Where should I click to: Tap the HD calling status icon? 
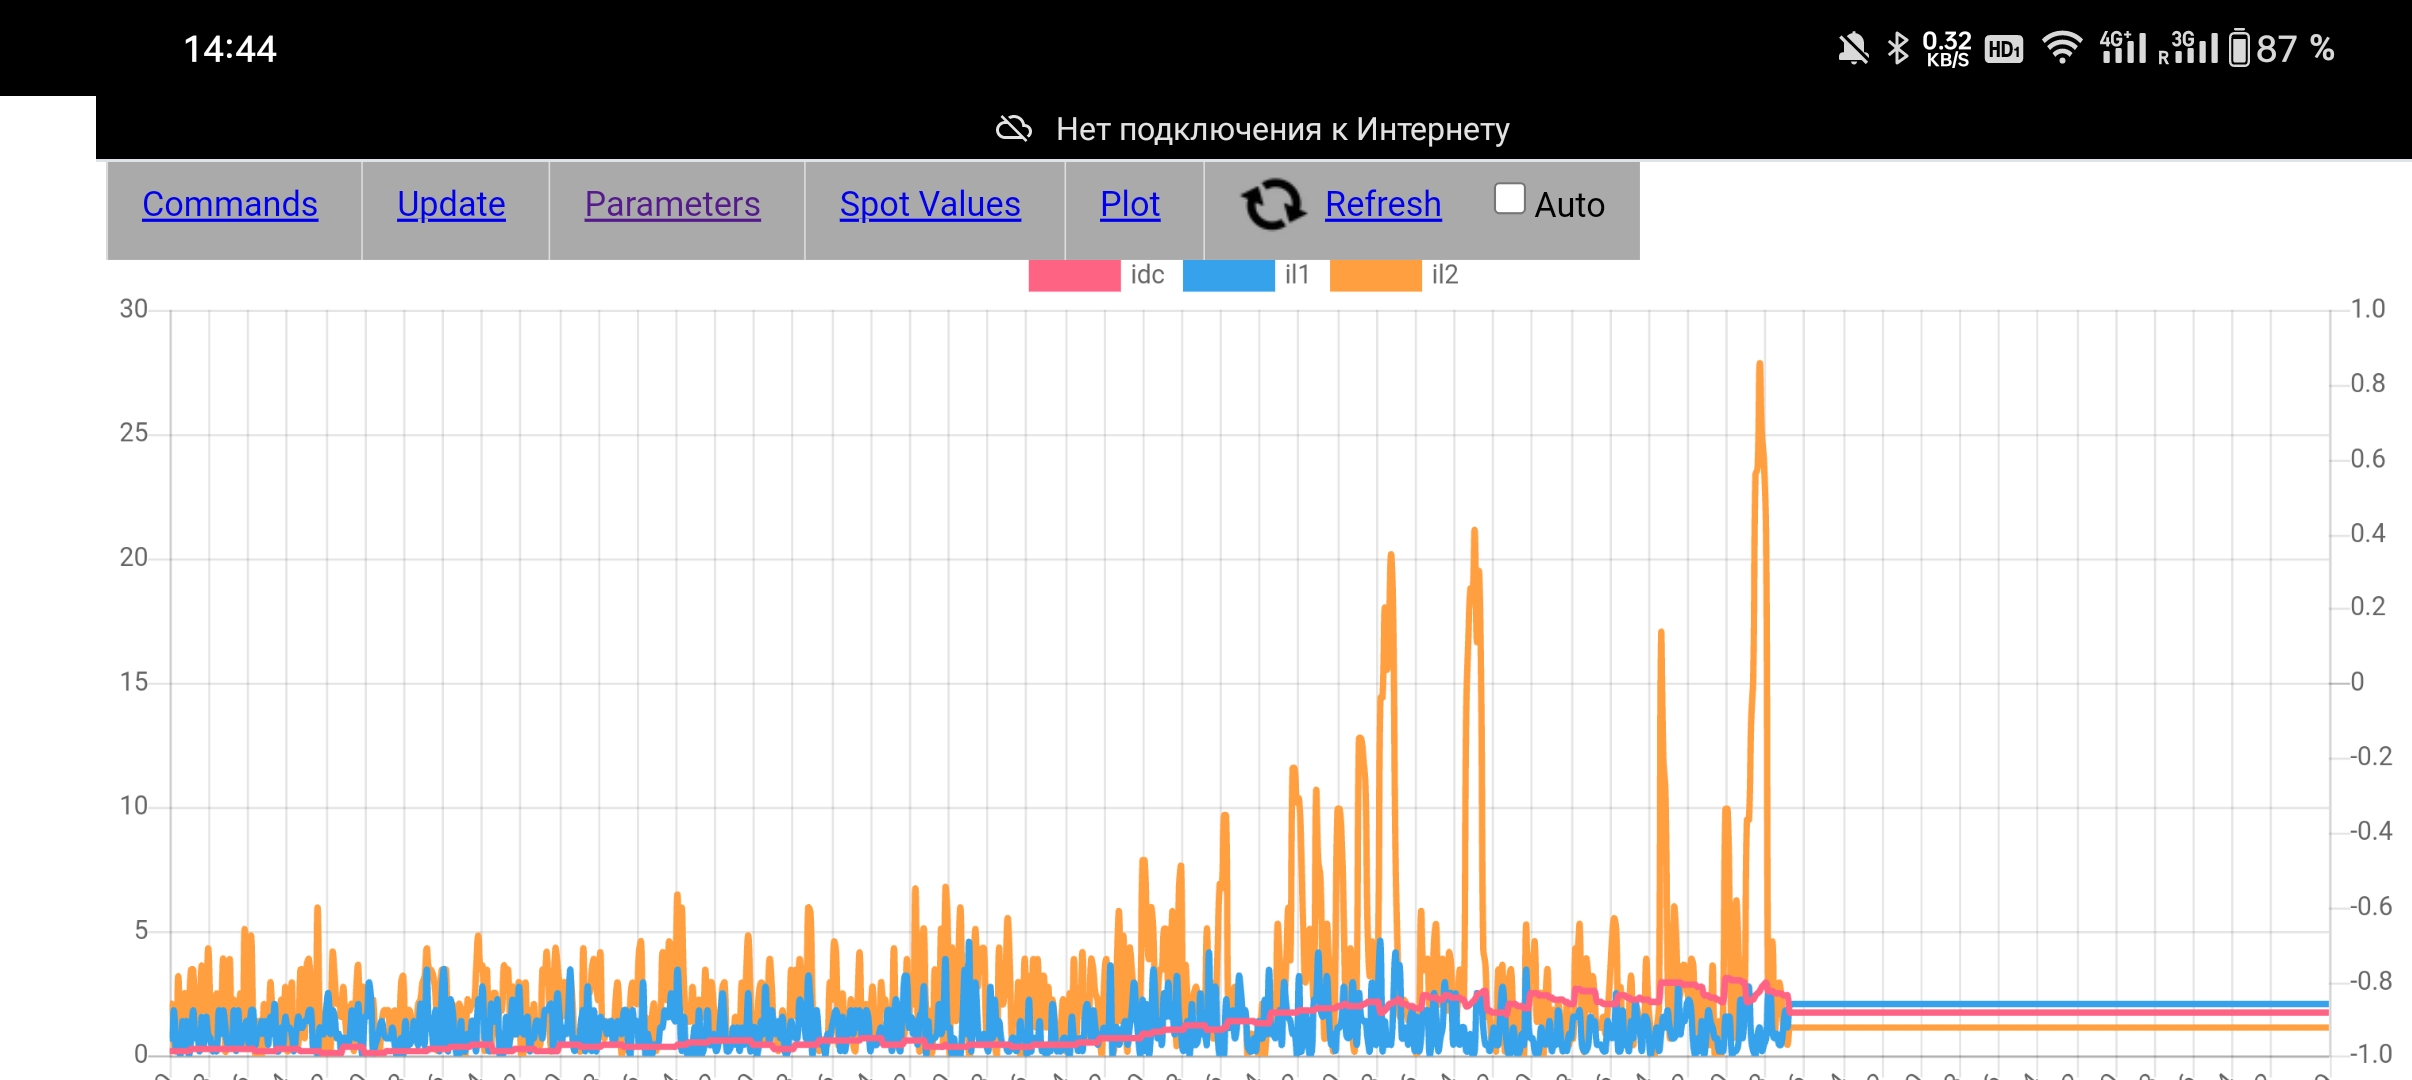pos(2003,49)
